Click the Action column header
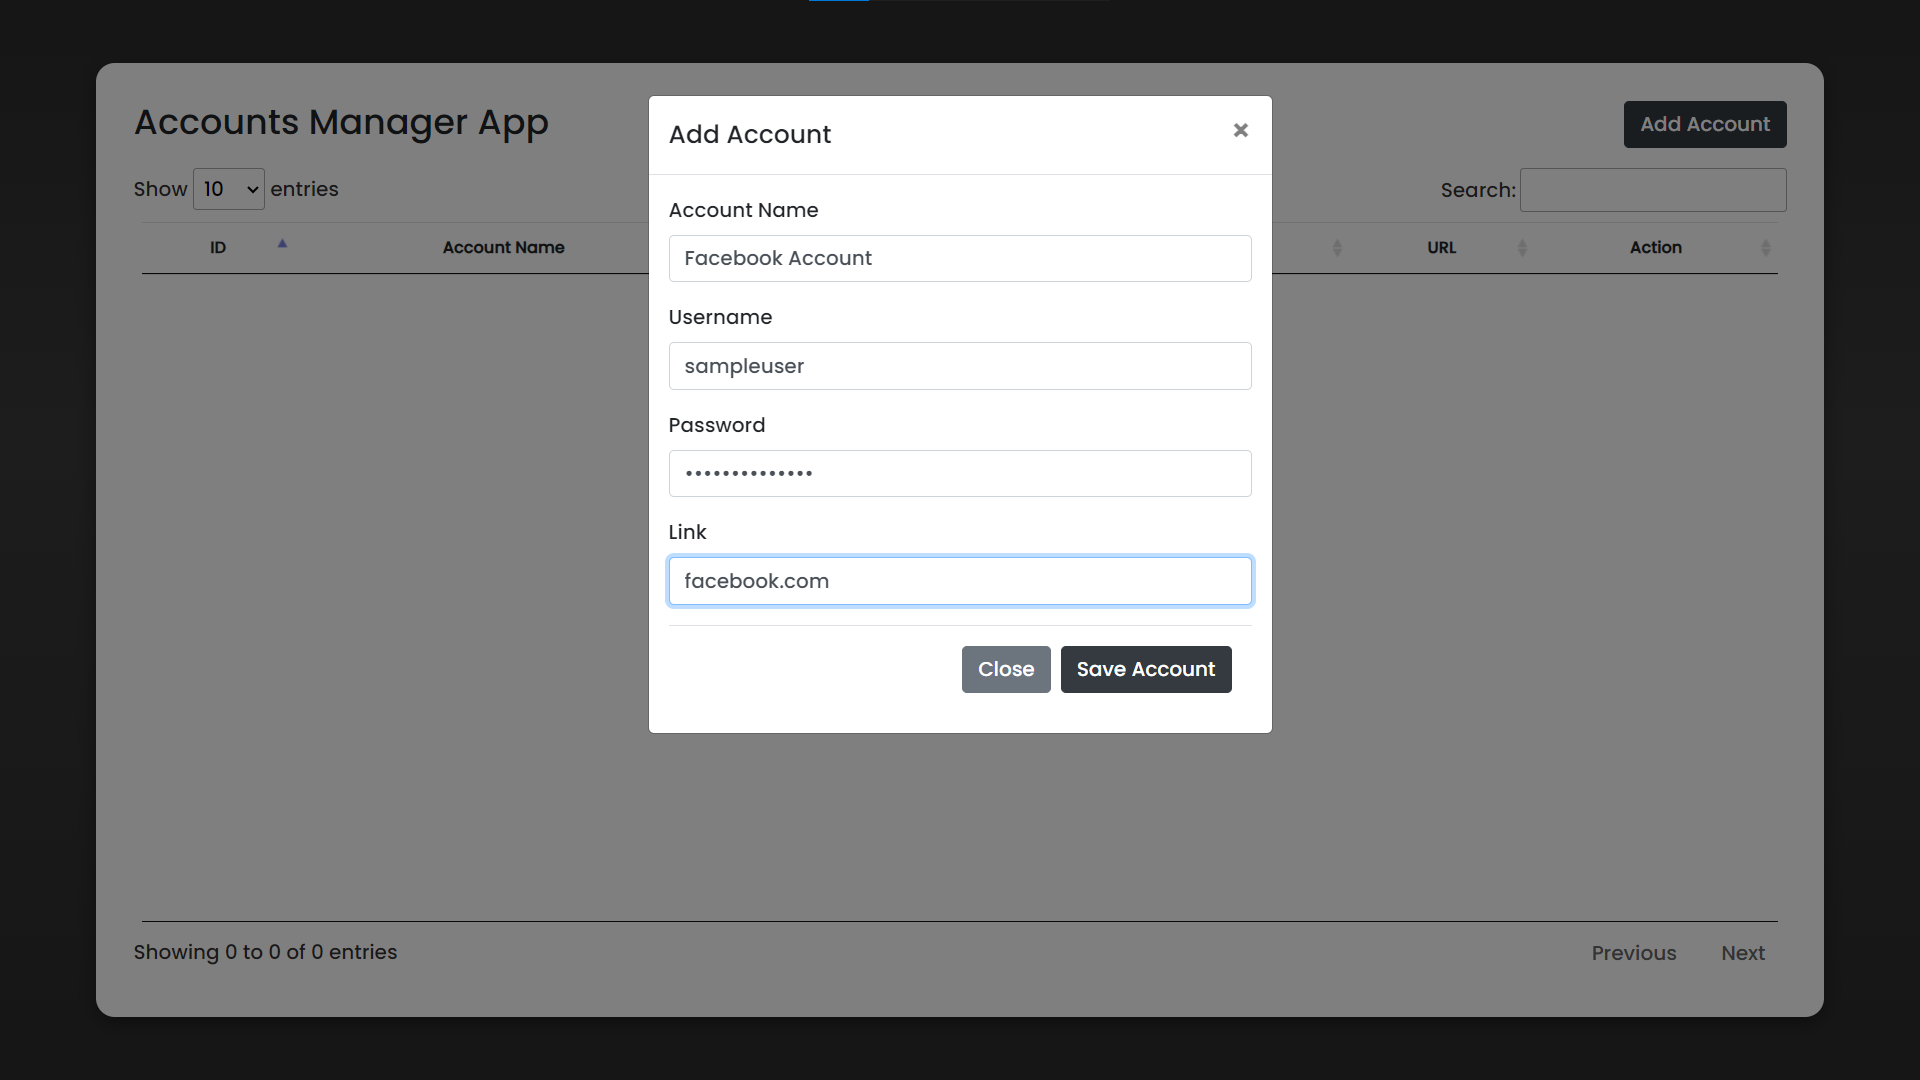 (x=1656, y=247)
